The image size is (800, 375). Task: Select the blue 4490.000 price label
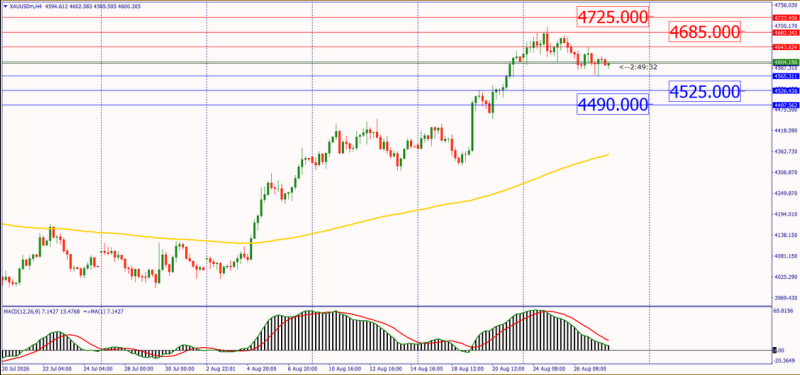613,105
